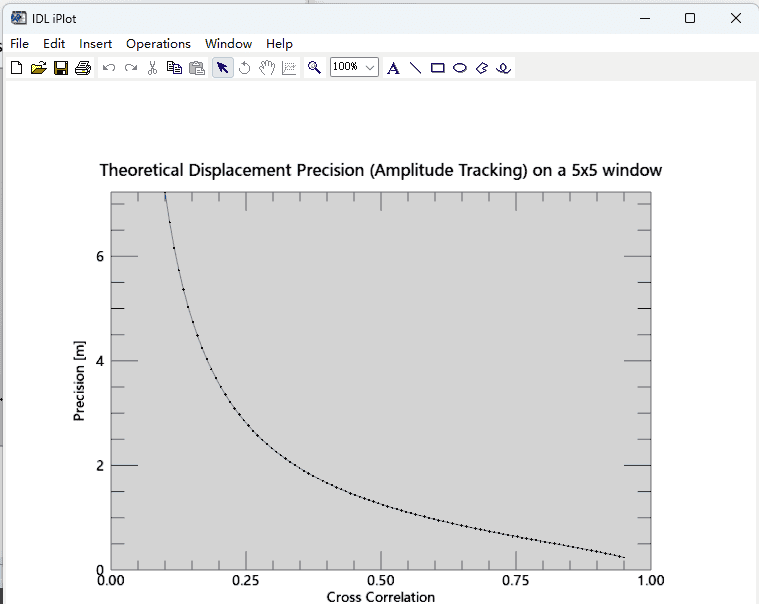Toggle the Select arrow tool
The height and width of the screenshot is (604, 759).
pos(223,68)
